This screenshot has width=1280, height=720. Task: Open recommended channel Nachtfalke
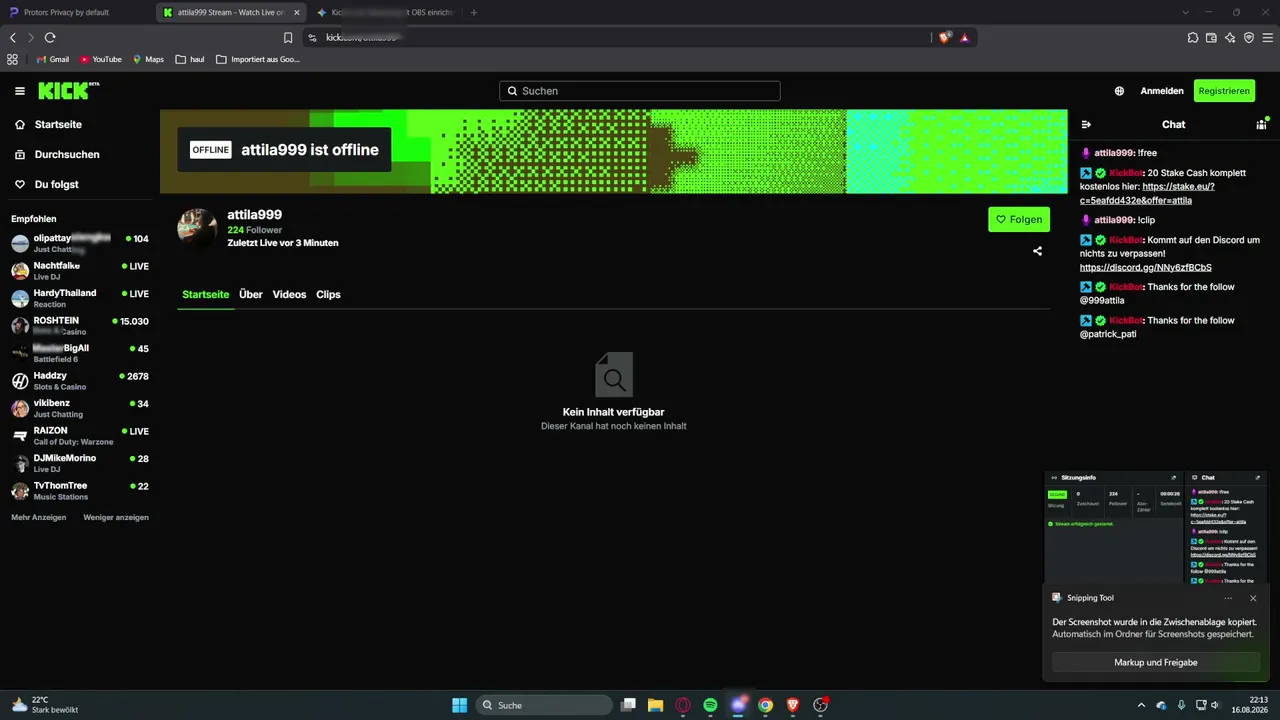point(80,271)
